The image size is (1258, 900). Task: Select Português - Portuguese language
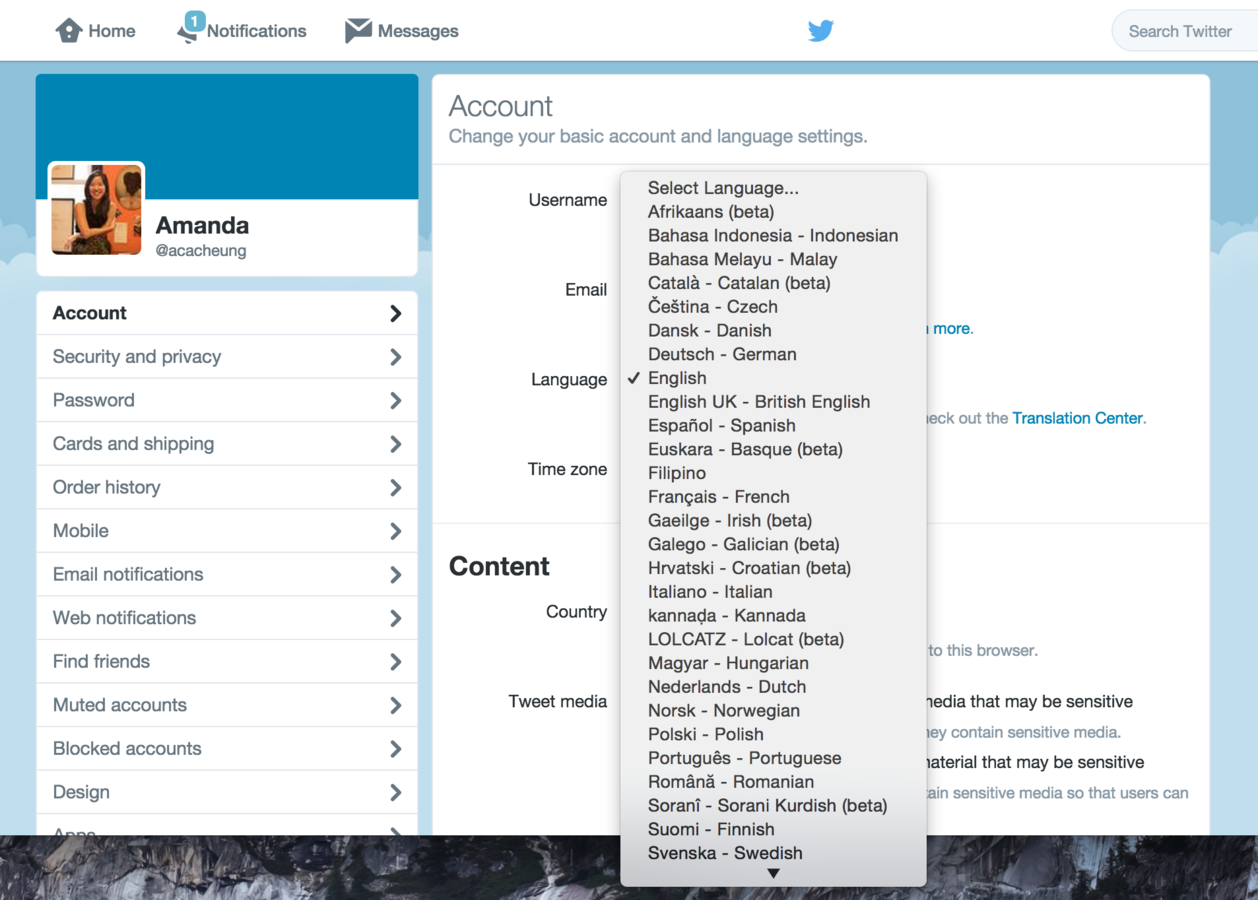click(773, 758)
